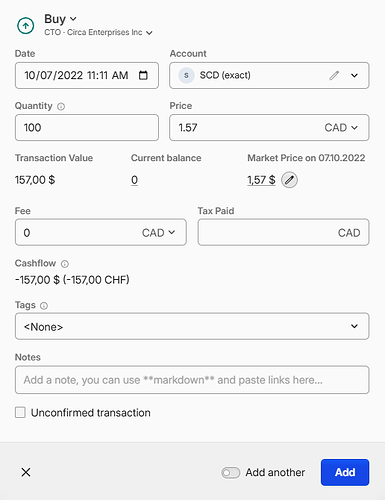Edit the SCD account with pencil icon
The height and width of the screenshot is (500, 385).
click(x=334, y=75)
